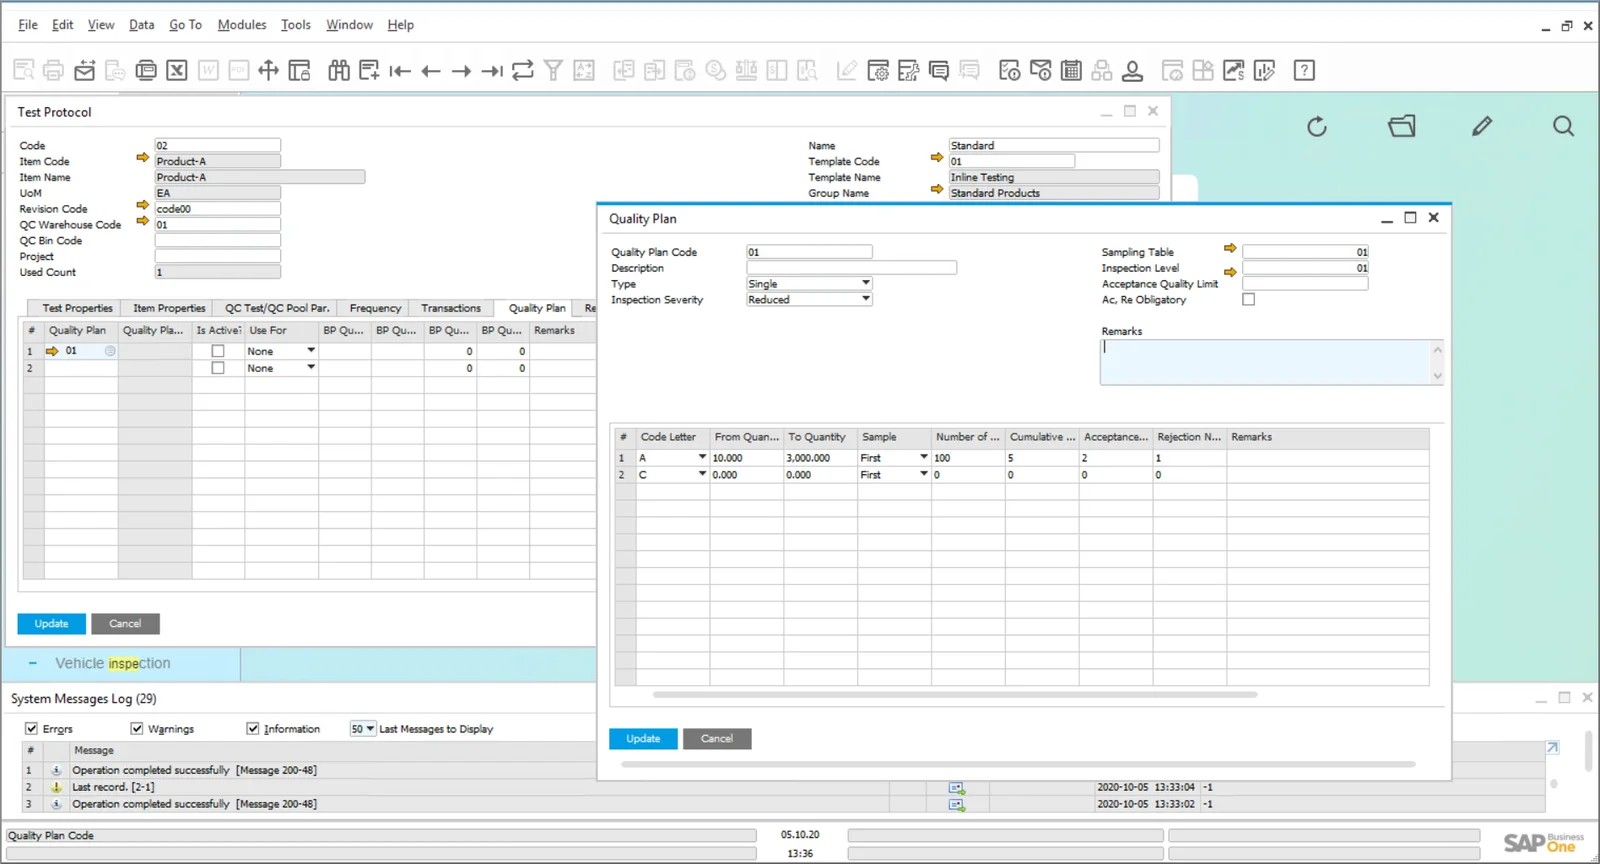Go to the first data record
Screen dimensions: 1600x864
(400, 70)
